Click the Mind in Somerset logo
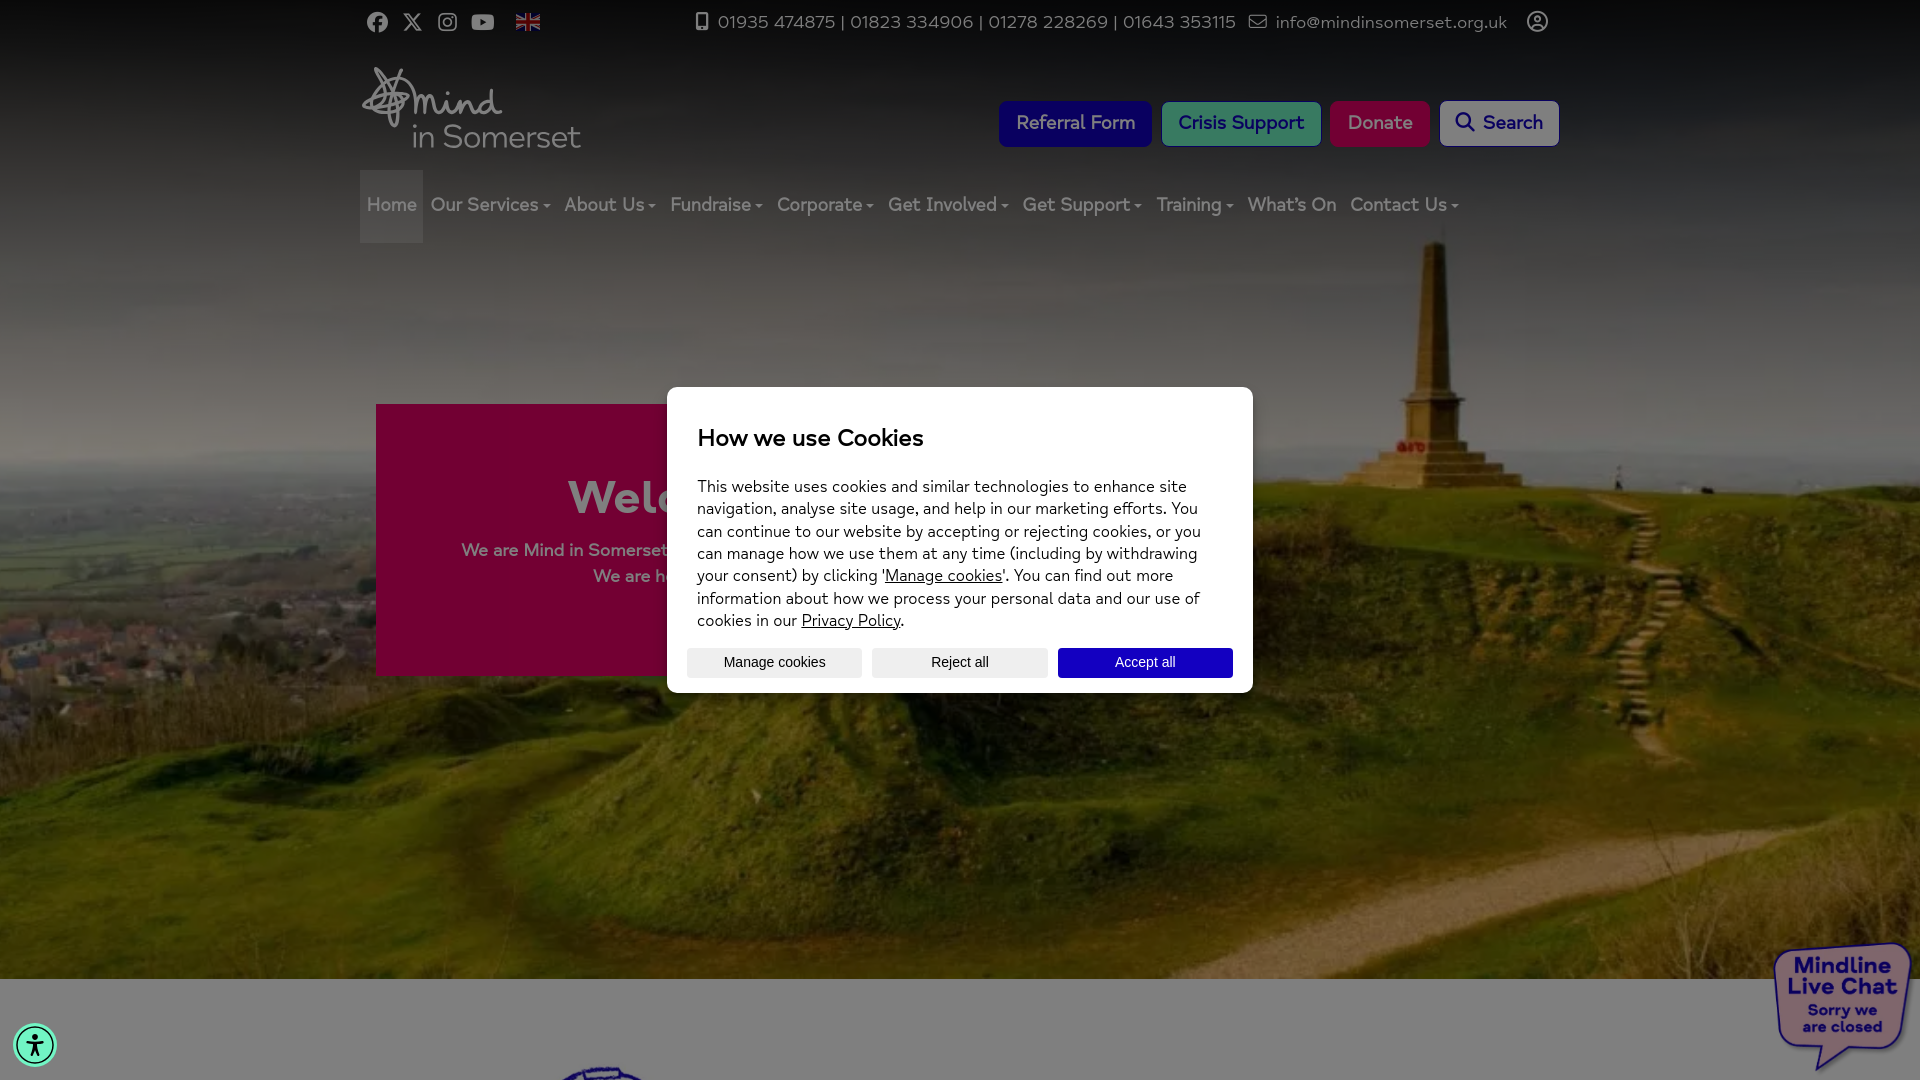The height and width of the screenshot is (1080, 1920). [471, 108]
